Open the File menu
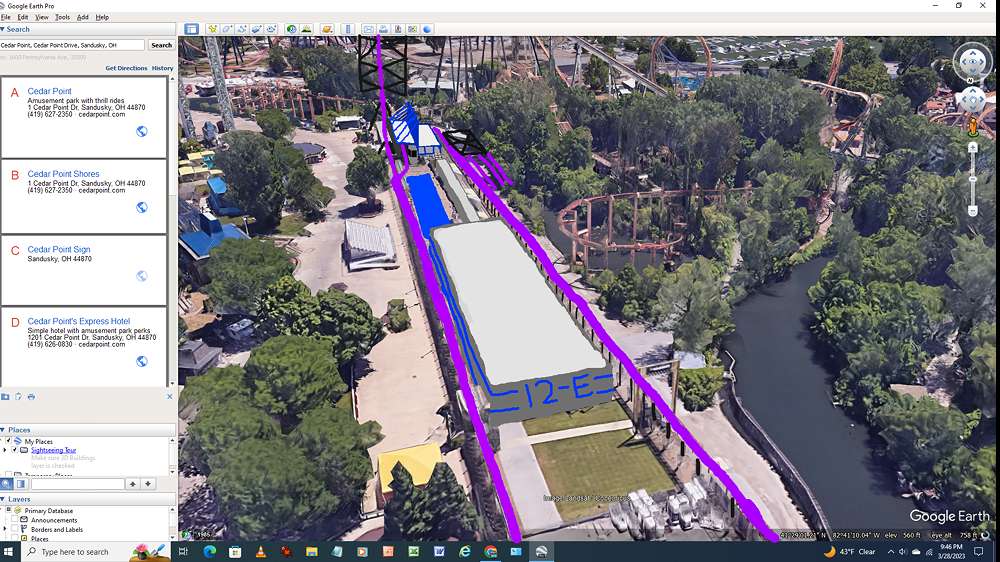The image size is (1000, 562). tap(6, 17)
